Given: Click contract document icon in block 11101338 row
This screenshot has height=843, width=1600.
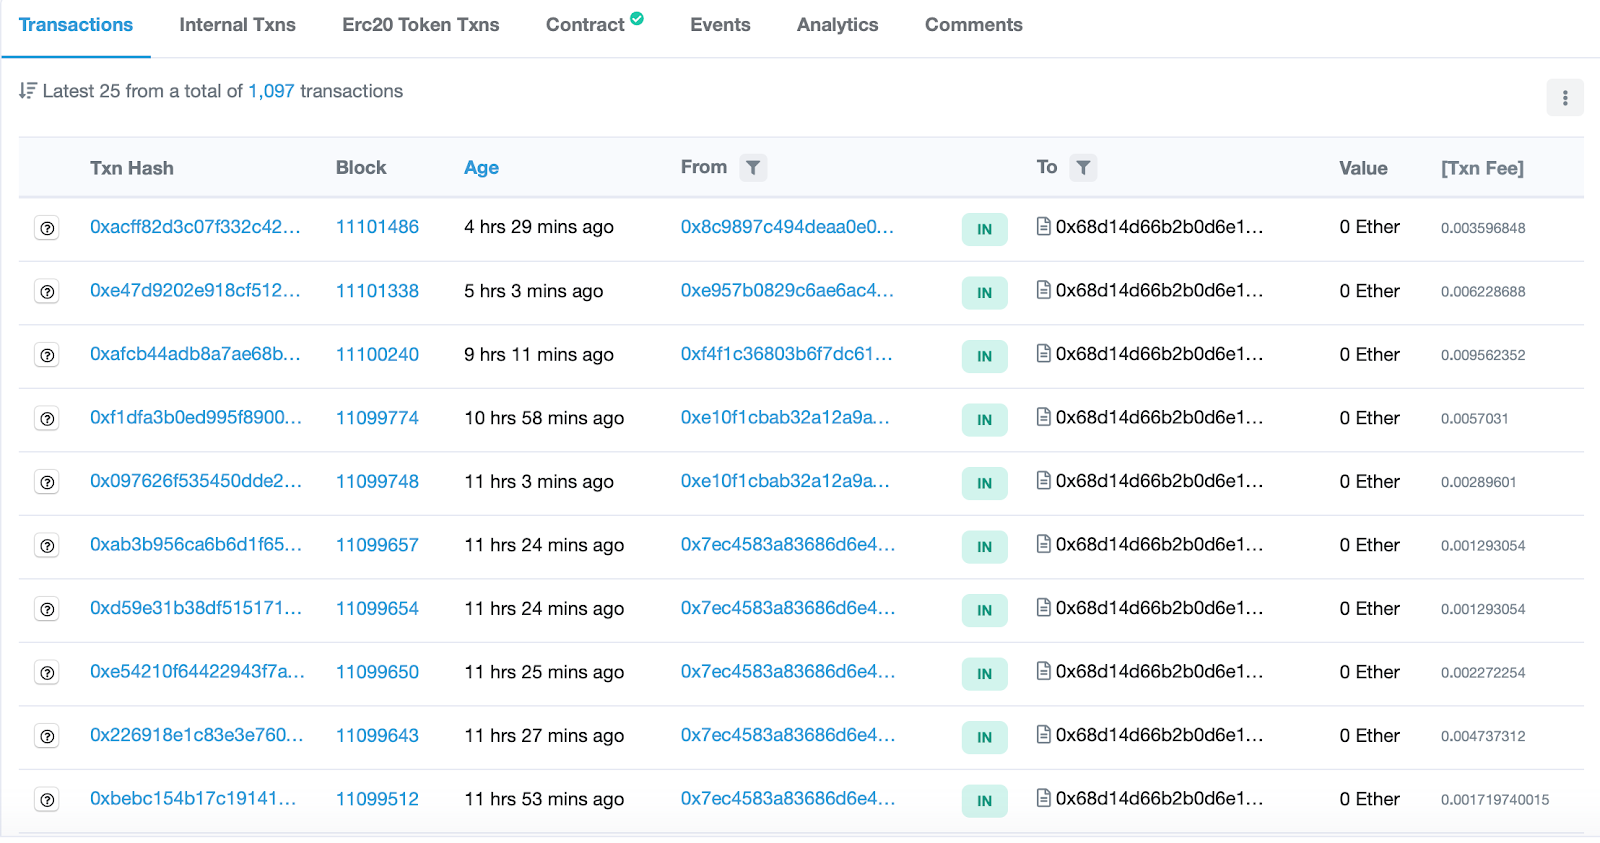Looking at the screenshot, I should 1044,290.
